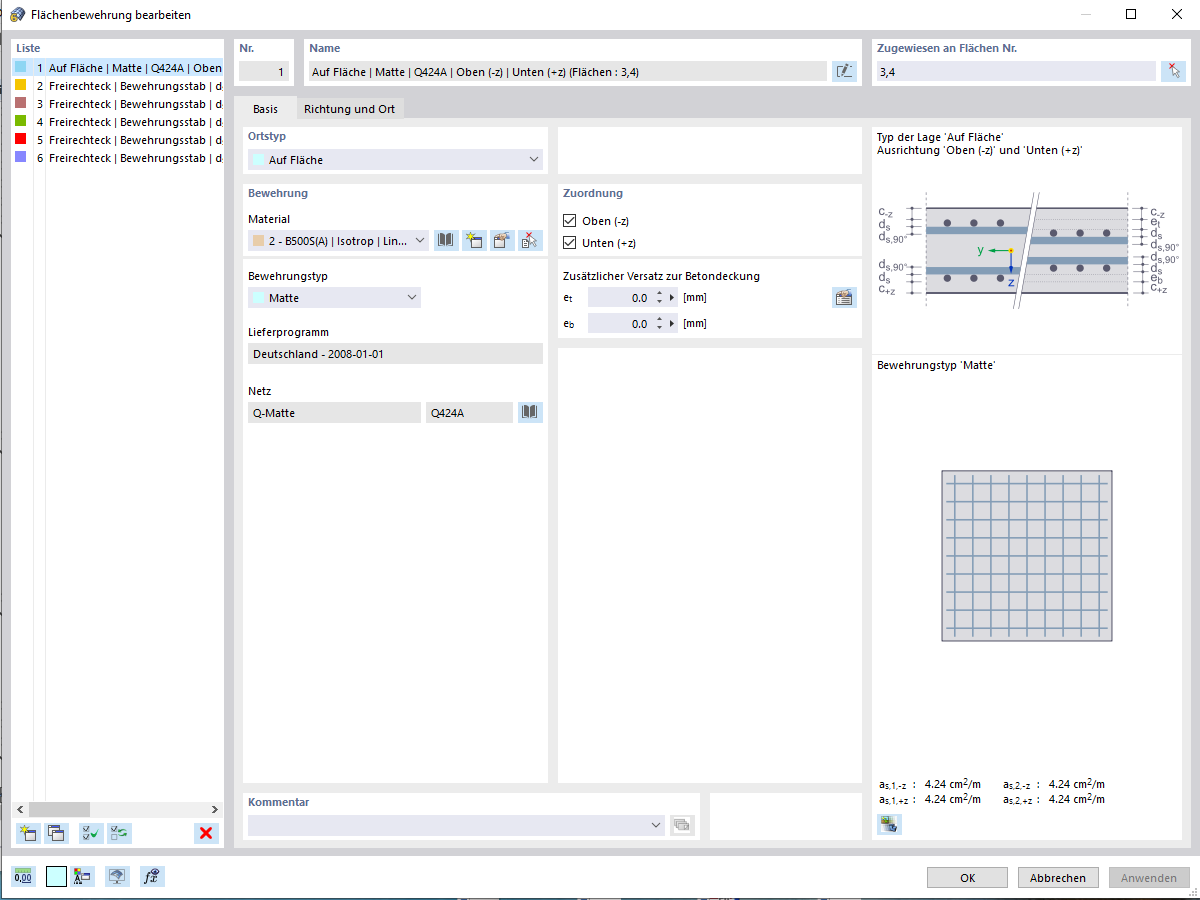Open the Kommentar dropdown
The height and width of the screenshot is (900, 1200).
point(456,825)
